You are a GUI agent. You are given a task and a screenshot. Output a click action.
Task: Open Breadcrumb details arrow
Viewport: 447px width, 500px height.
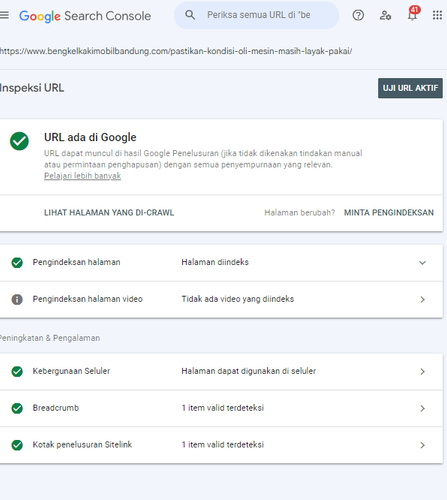tap(422, 408)
